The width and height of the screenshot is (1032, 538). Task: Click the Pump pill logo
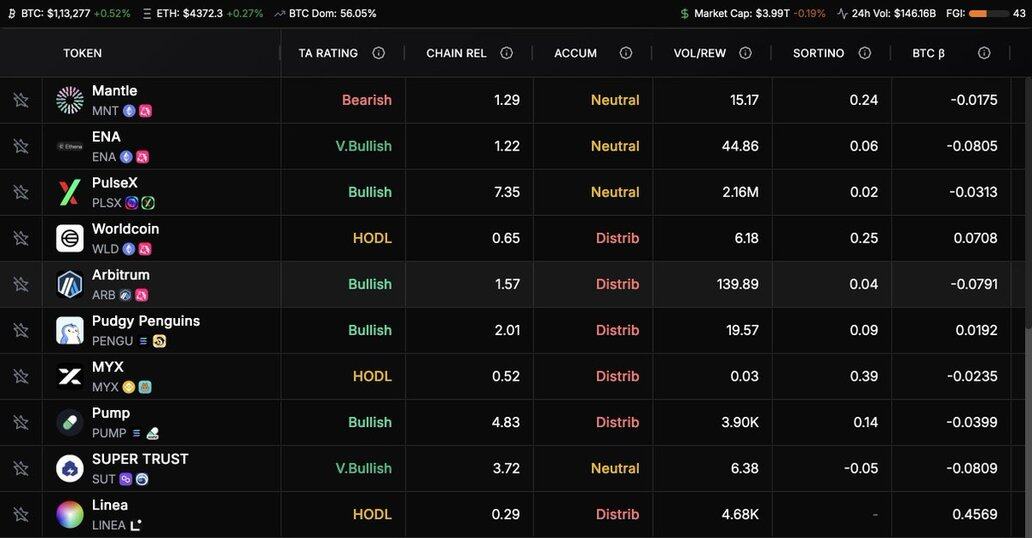pyautogui.click(x=70, y=423)
